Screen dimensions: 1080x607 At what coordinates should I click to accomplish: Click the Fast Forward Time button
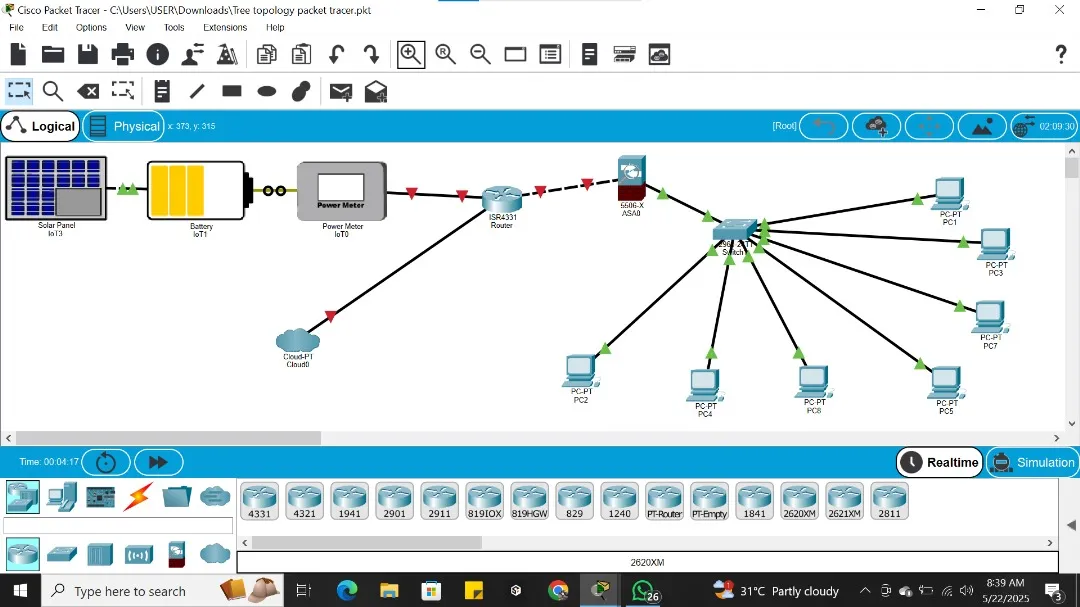pos(158,462)
